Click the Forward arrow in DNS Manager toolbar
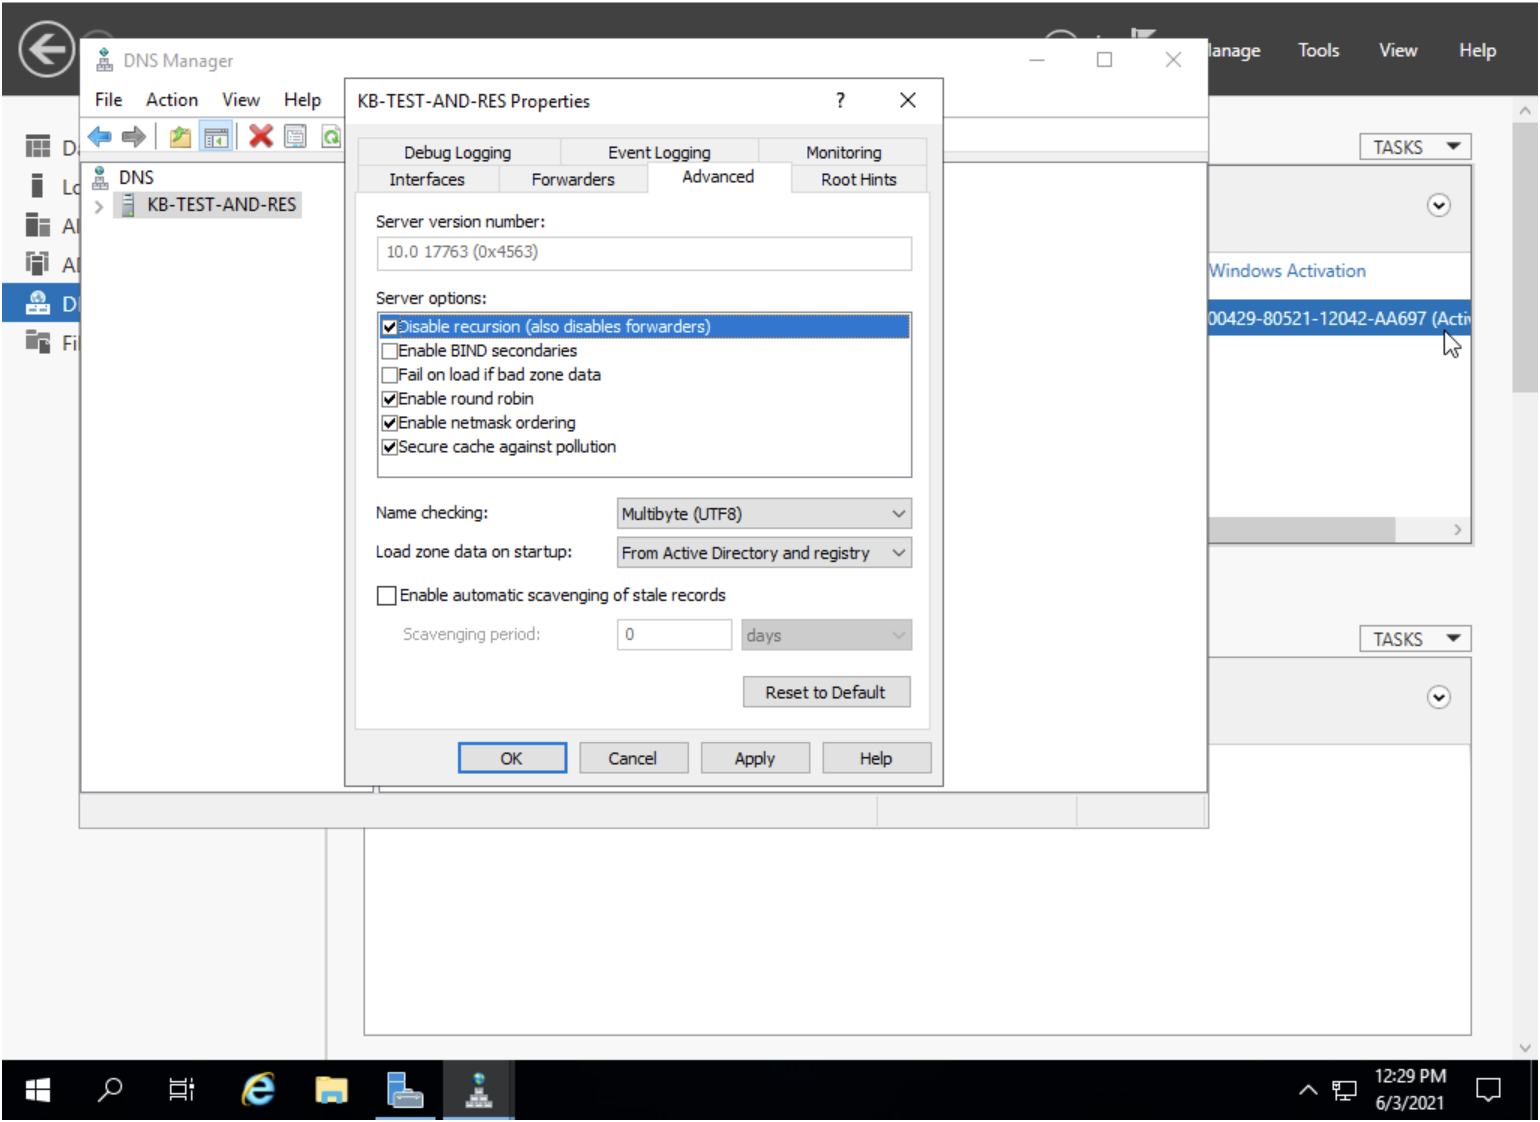The height and width of the screenshot is (1122, 1540). click(x=133, y=136)
